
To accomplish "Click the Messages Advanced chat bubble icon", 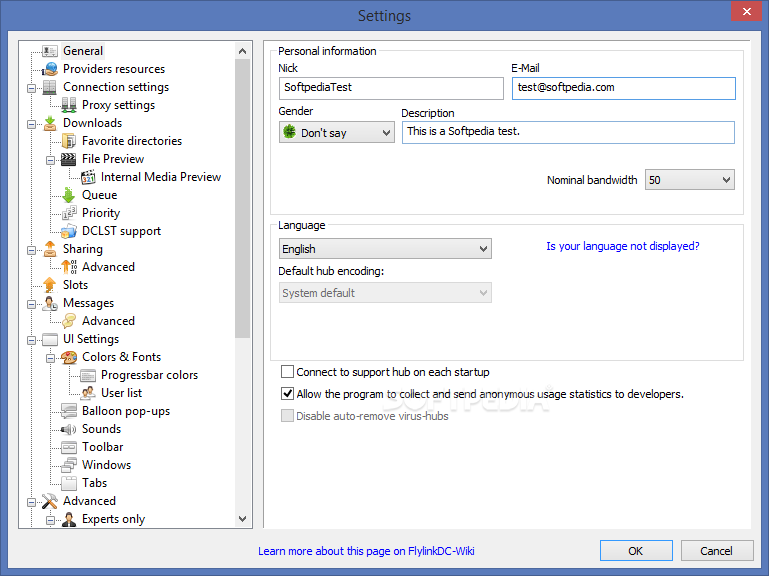I will pos(69,321).
